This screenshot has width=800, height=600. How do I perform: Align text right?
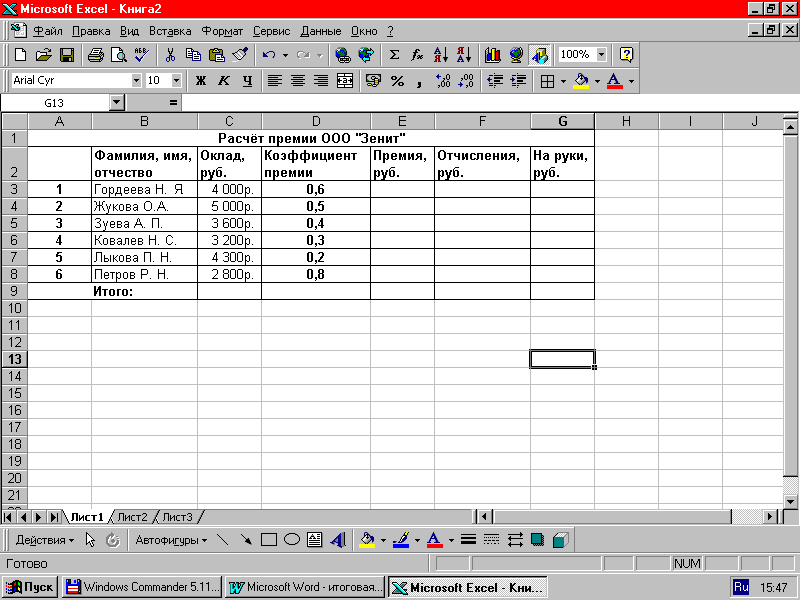(x=321, y=81)
